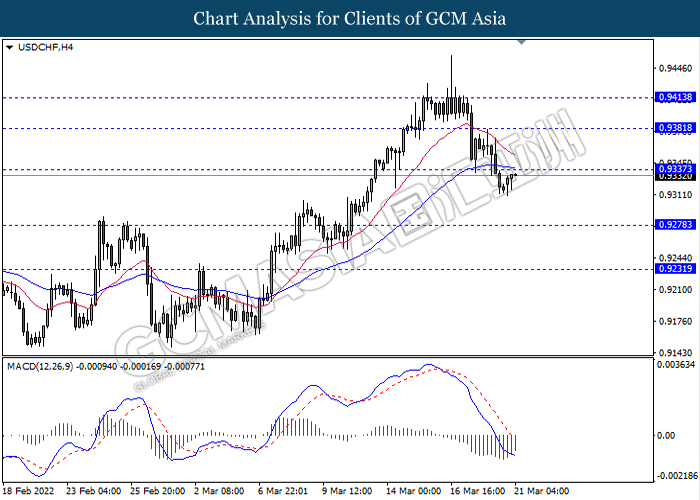Click the 21 Mar 04:00 time label

point(542,491)
